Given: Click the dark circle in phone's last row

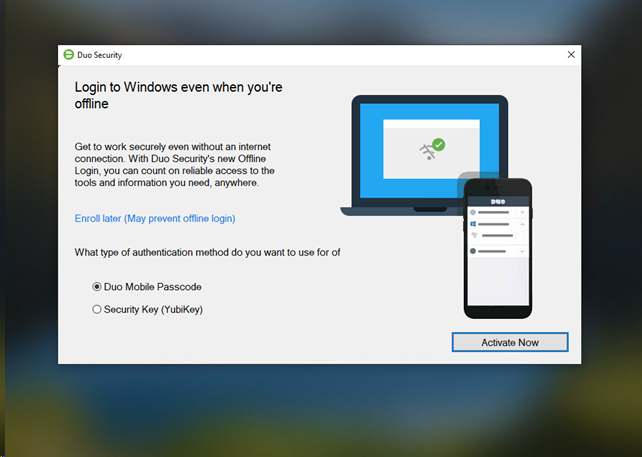Looking at the screenshot, I should pos(473,251).
